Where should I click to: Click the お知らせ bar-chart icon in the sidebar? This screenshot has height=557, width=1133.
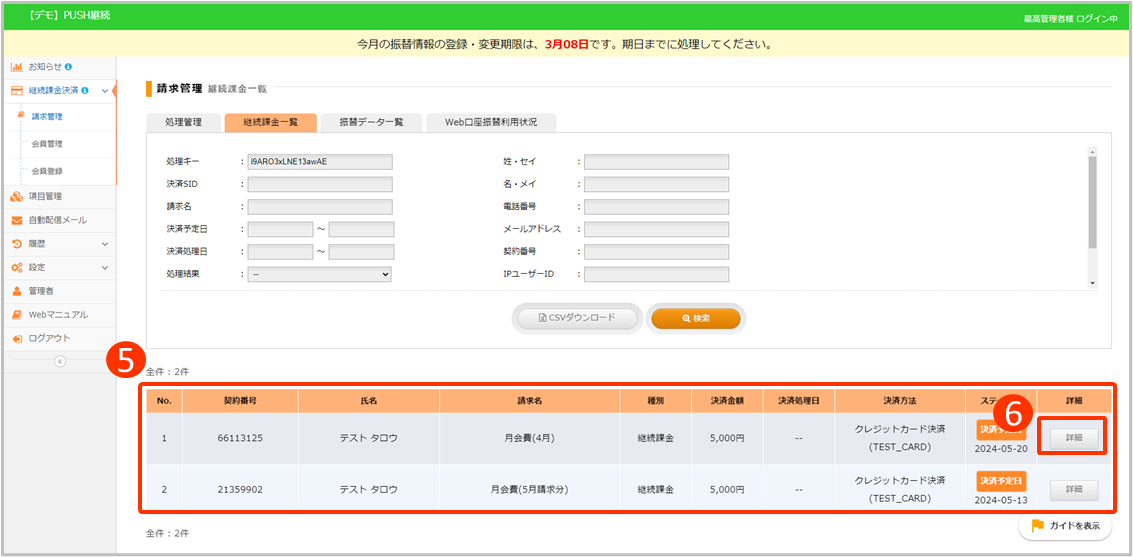[x=16, y=67]
